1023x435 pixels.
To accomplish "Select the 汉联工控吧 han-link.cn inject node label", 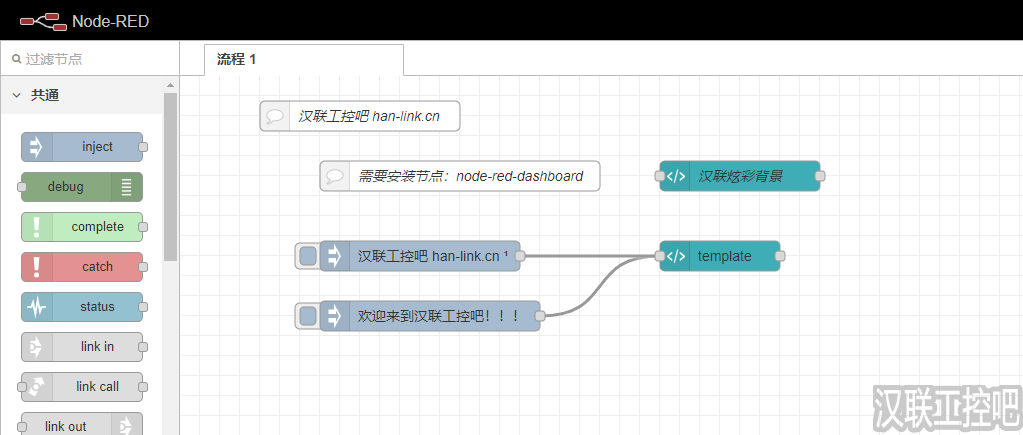I will click(433, 256).
